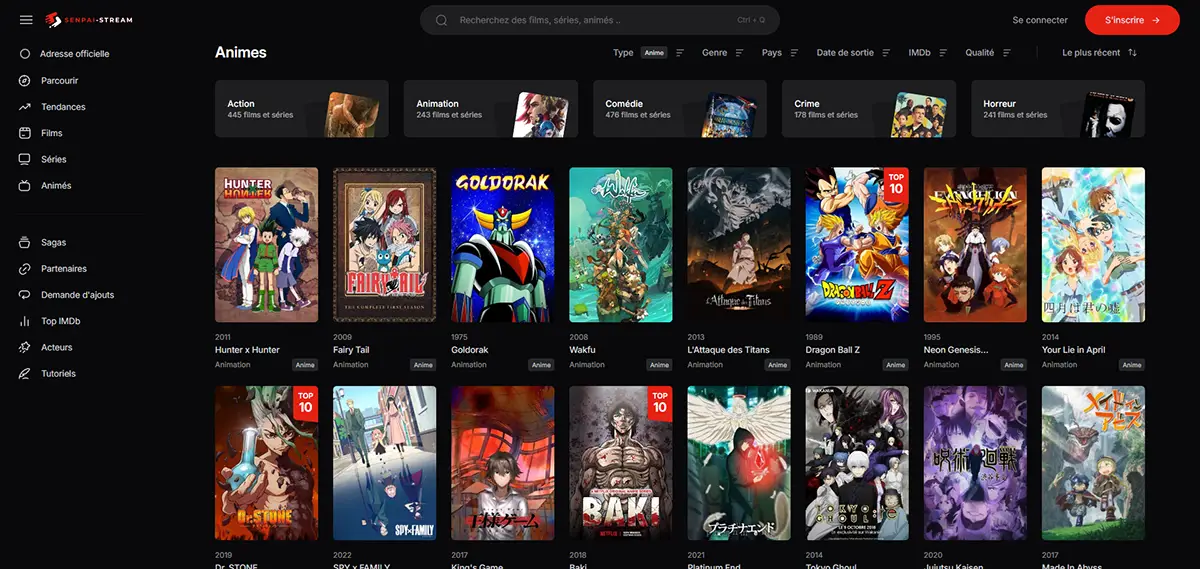Click the search magnifier icon
Image resolution: width=1200 pixels, height=569 pixels.
coord(441,20)
